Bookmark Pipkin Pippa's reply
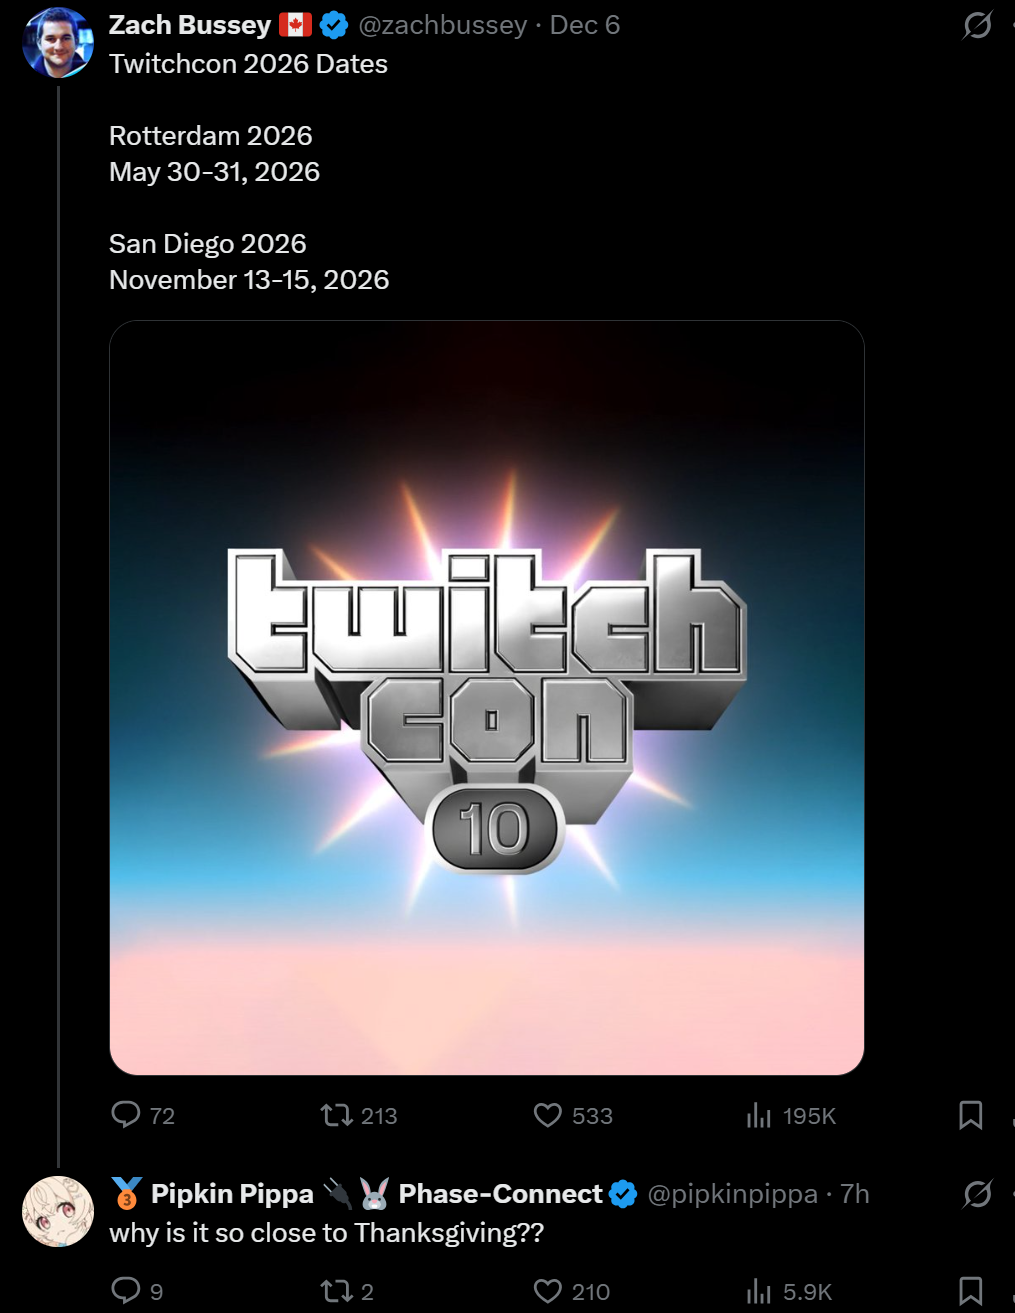Image resolution: width=1015 pixels, height=1313 pixels. point(970,1291)
